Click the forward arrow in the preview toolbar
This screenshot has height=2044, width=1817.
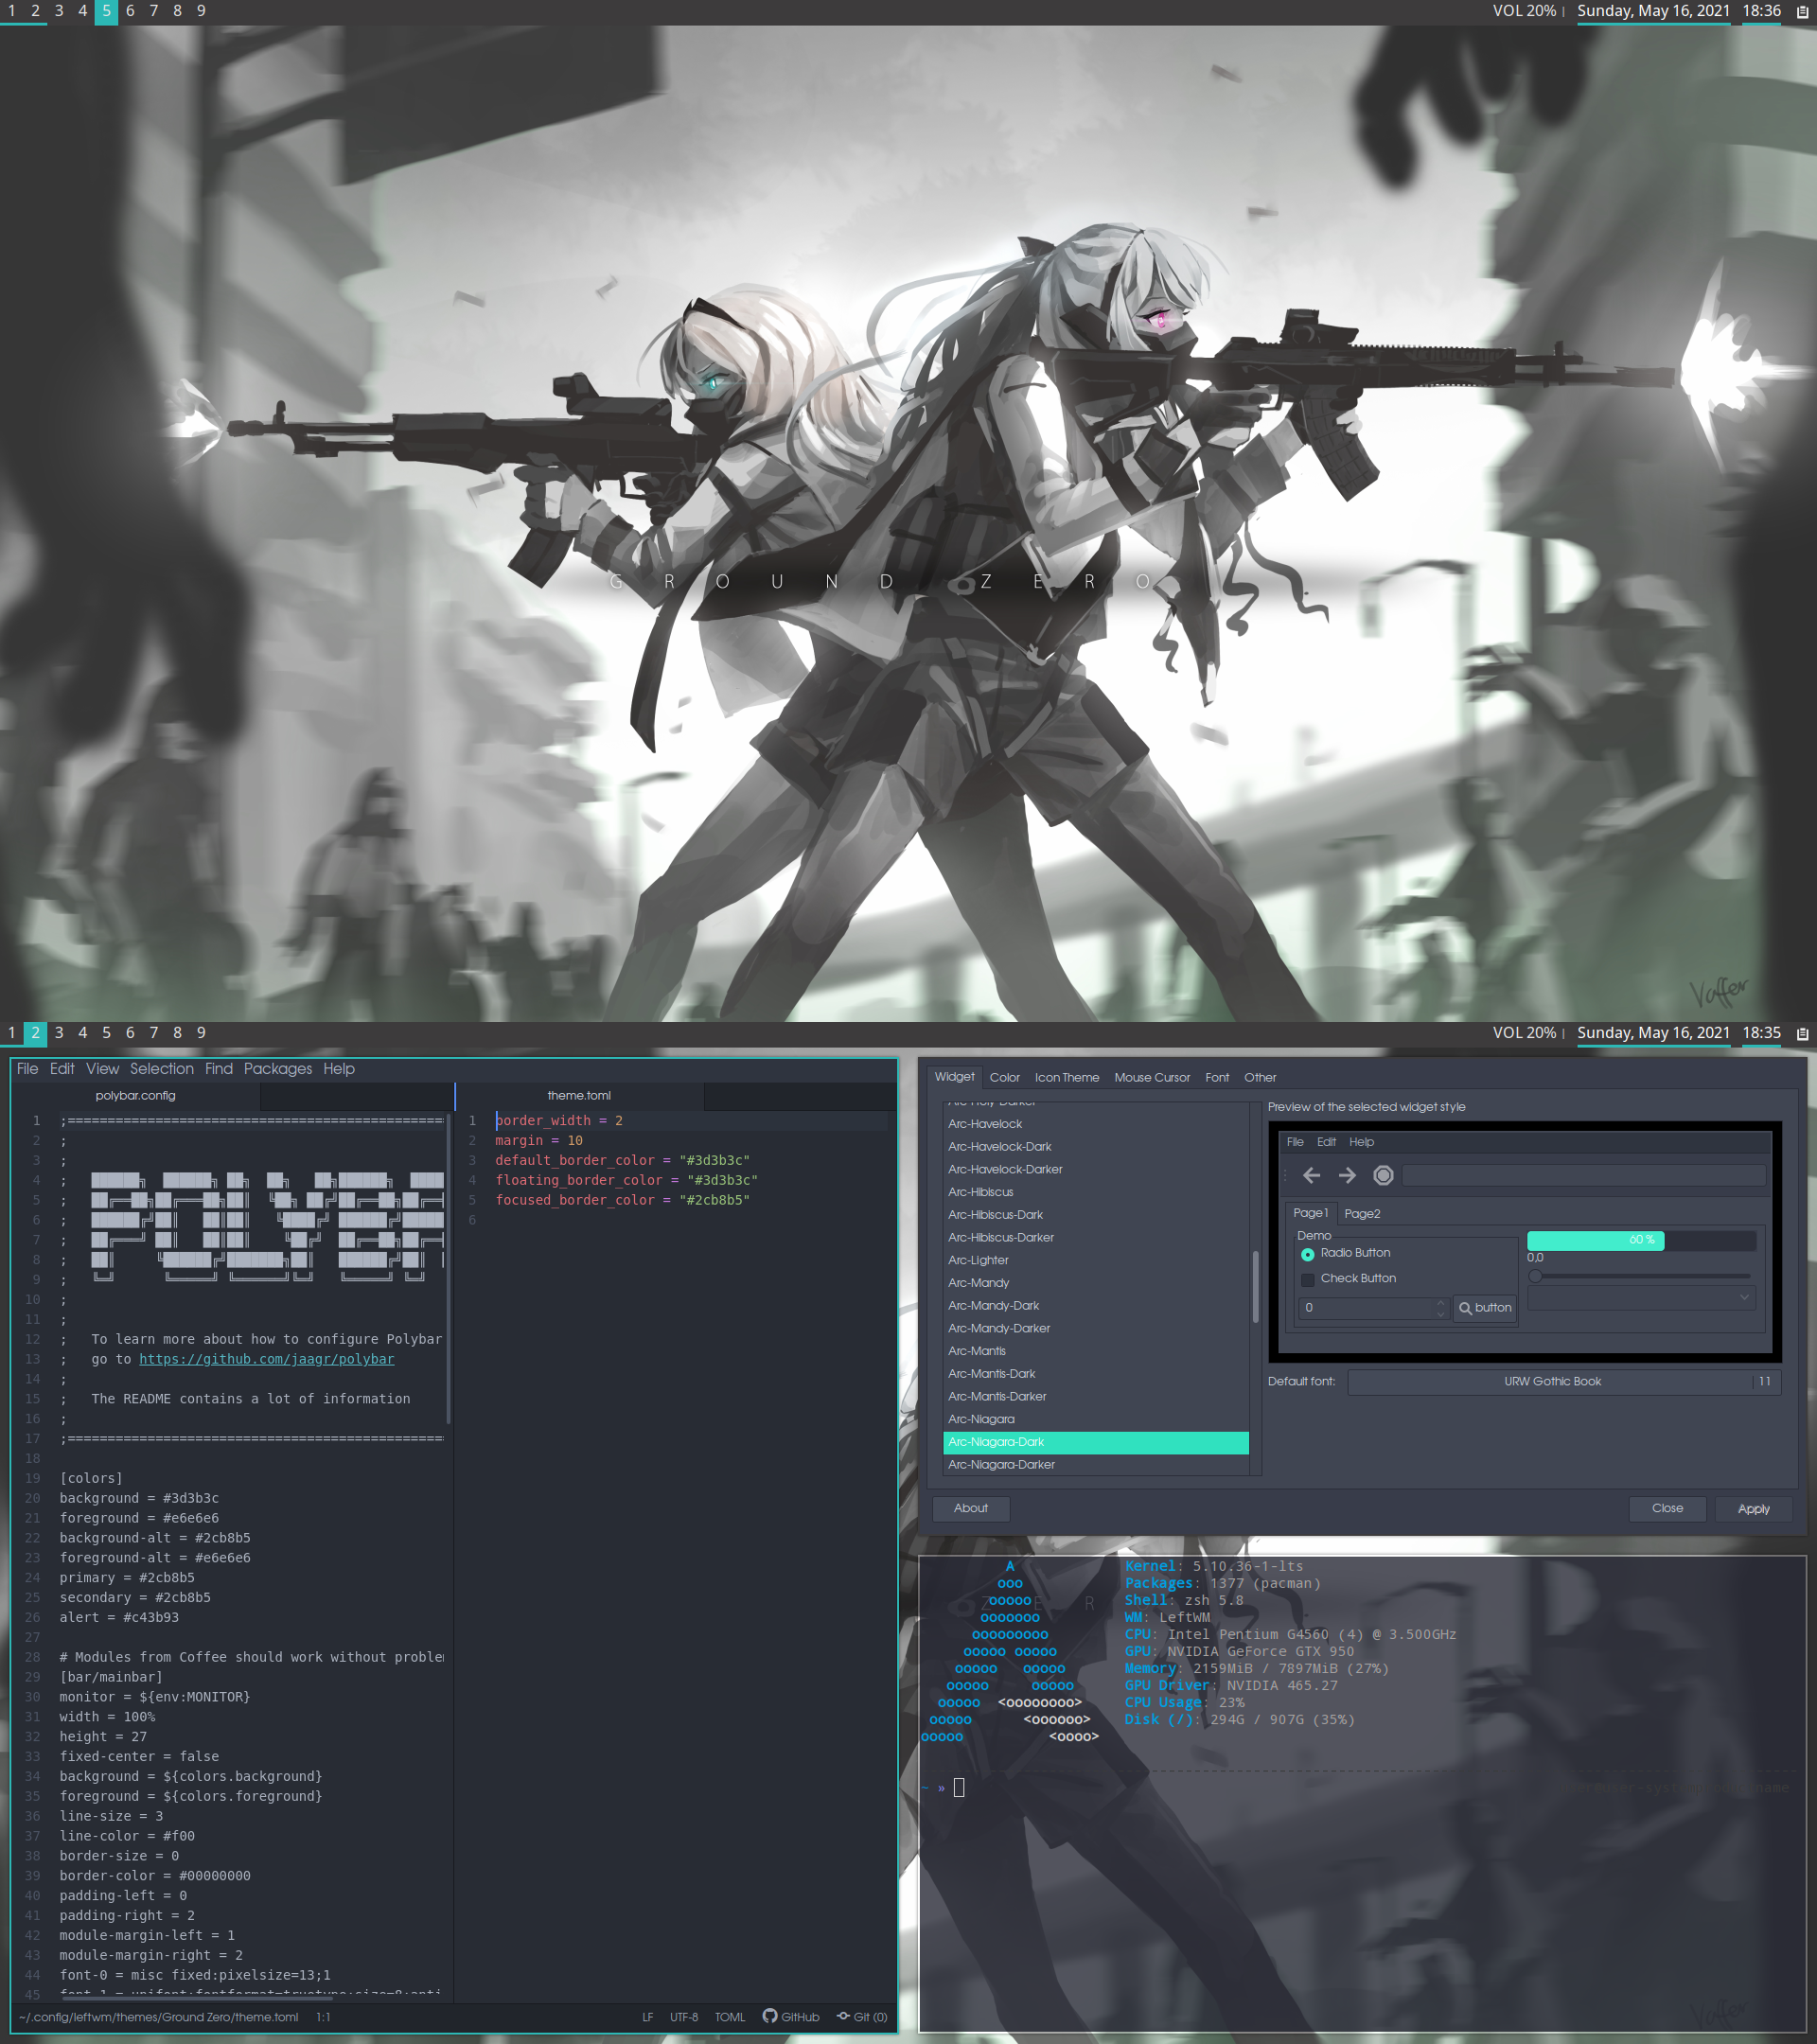coord(1347,1176)
